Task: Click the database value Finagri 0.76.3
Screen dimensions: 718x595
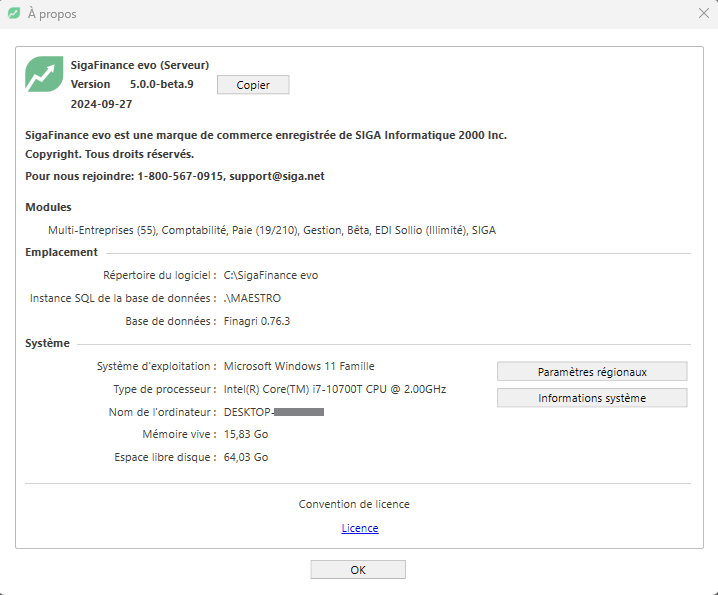Action: [x=257, y=321]
